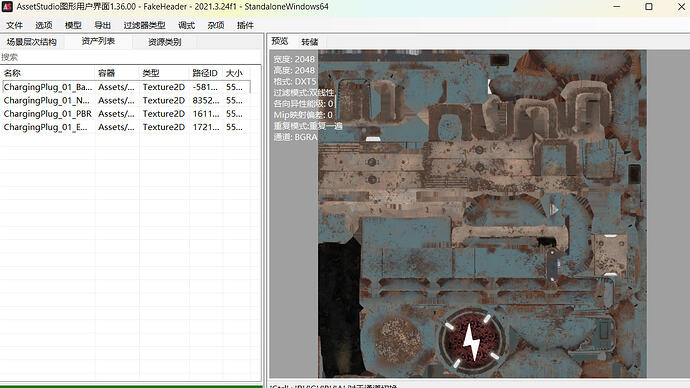This screenshot has width=690, height=388.
Task: Click the AssetStudio app icon in title bar
Action: (7, 7)
